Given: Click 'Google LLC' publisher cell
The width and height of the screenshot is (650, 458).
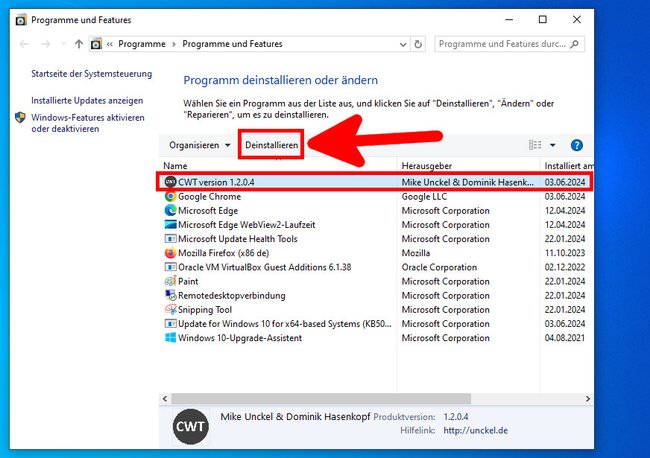Looking at the screenshot, I should point(424,196).
